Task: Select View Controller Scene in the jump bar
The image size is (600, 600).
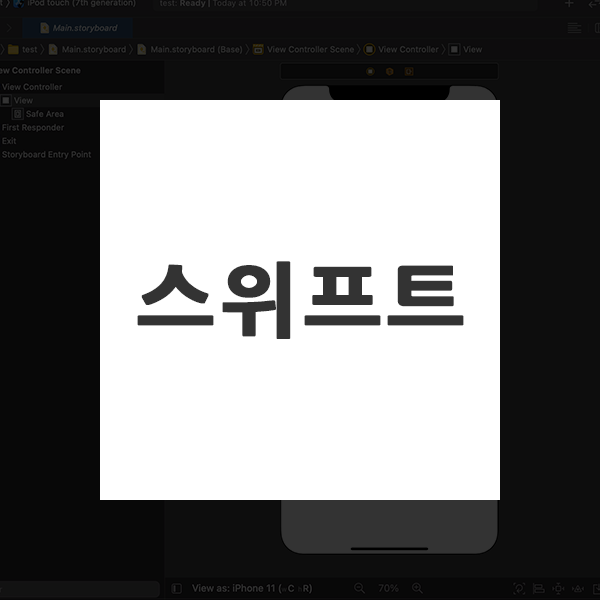Action: pos(310,49)
